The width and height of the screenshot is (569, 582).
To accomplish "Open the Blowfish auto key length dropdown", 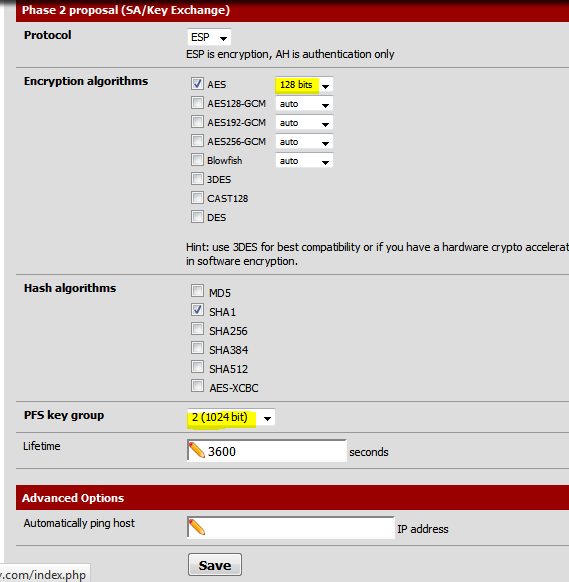I will 304,161.
